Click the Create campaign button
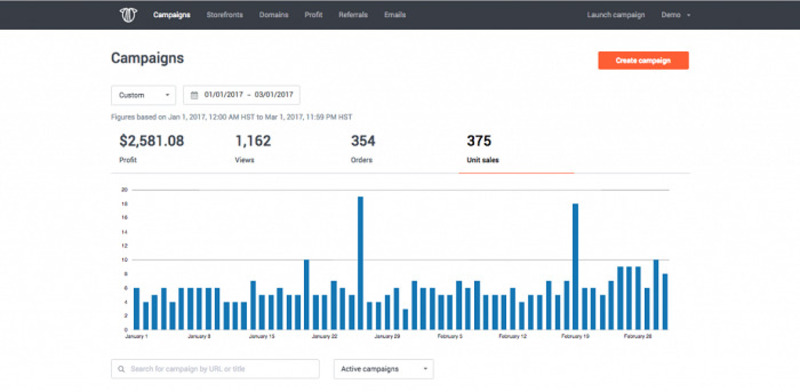800x392 pixels. pyautogui.click(x=643, y=60)
